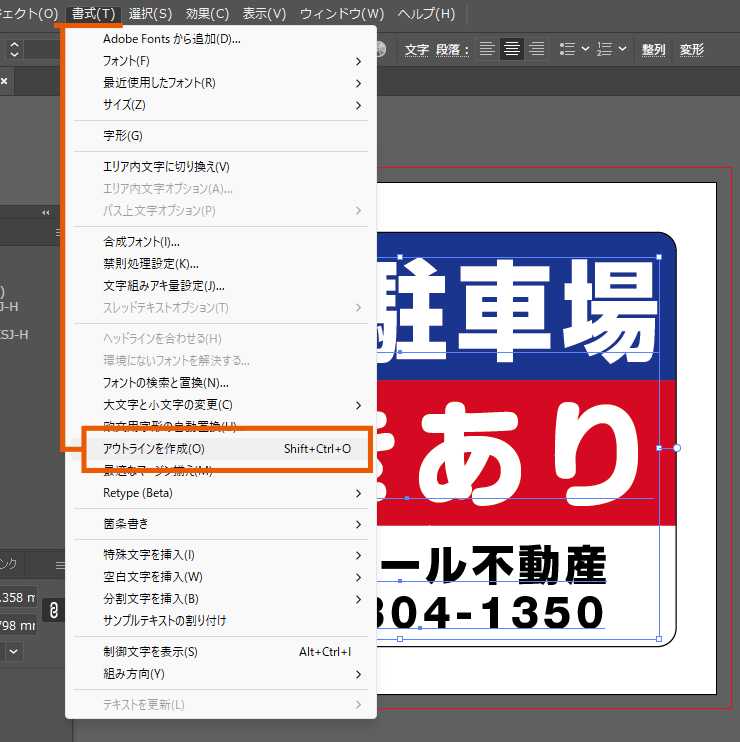Screen dimensions: 740x742
Task: Open the 書式(T) menu
Action: coord(93,14)
